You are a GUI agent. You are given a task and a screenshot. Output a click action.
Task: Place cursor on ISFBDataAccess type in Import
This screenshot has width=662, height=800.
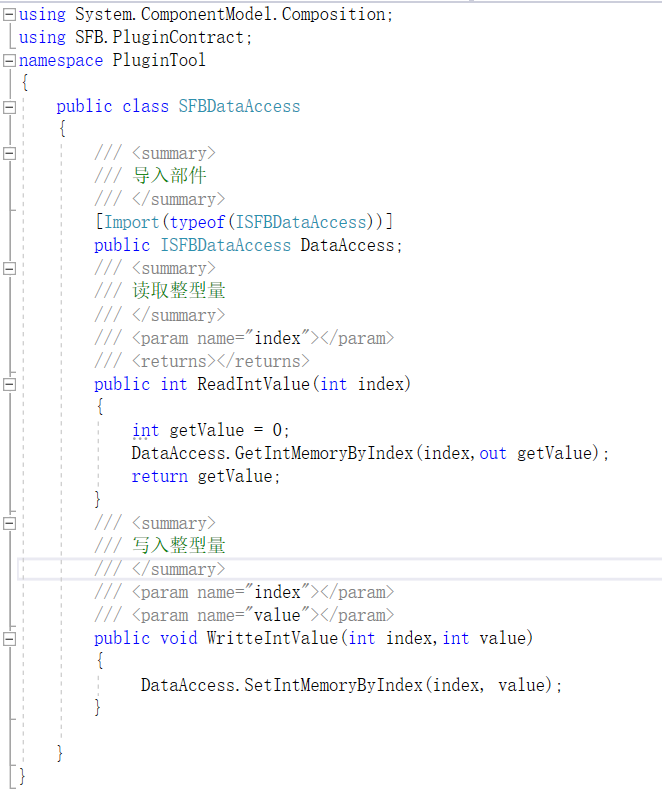[x=301, y=222]
